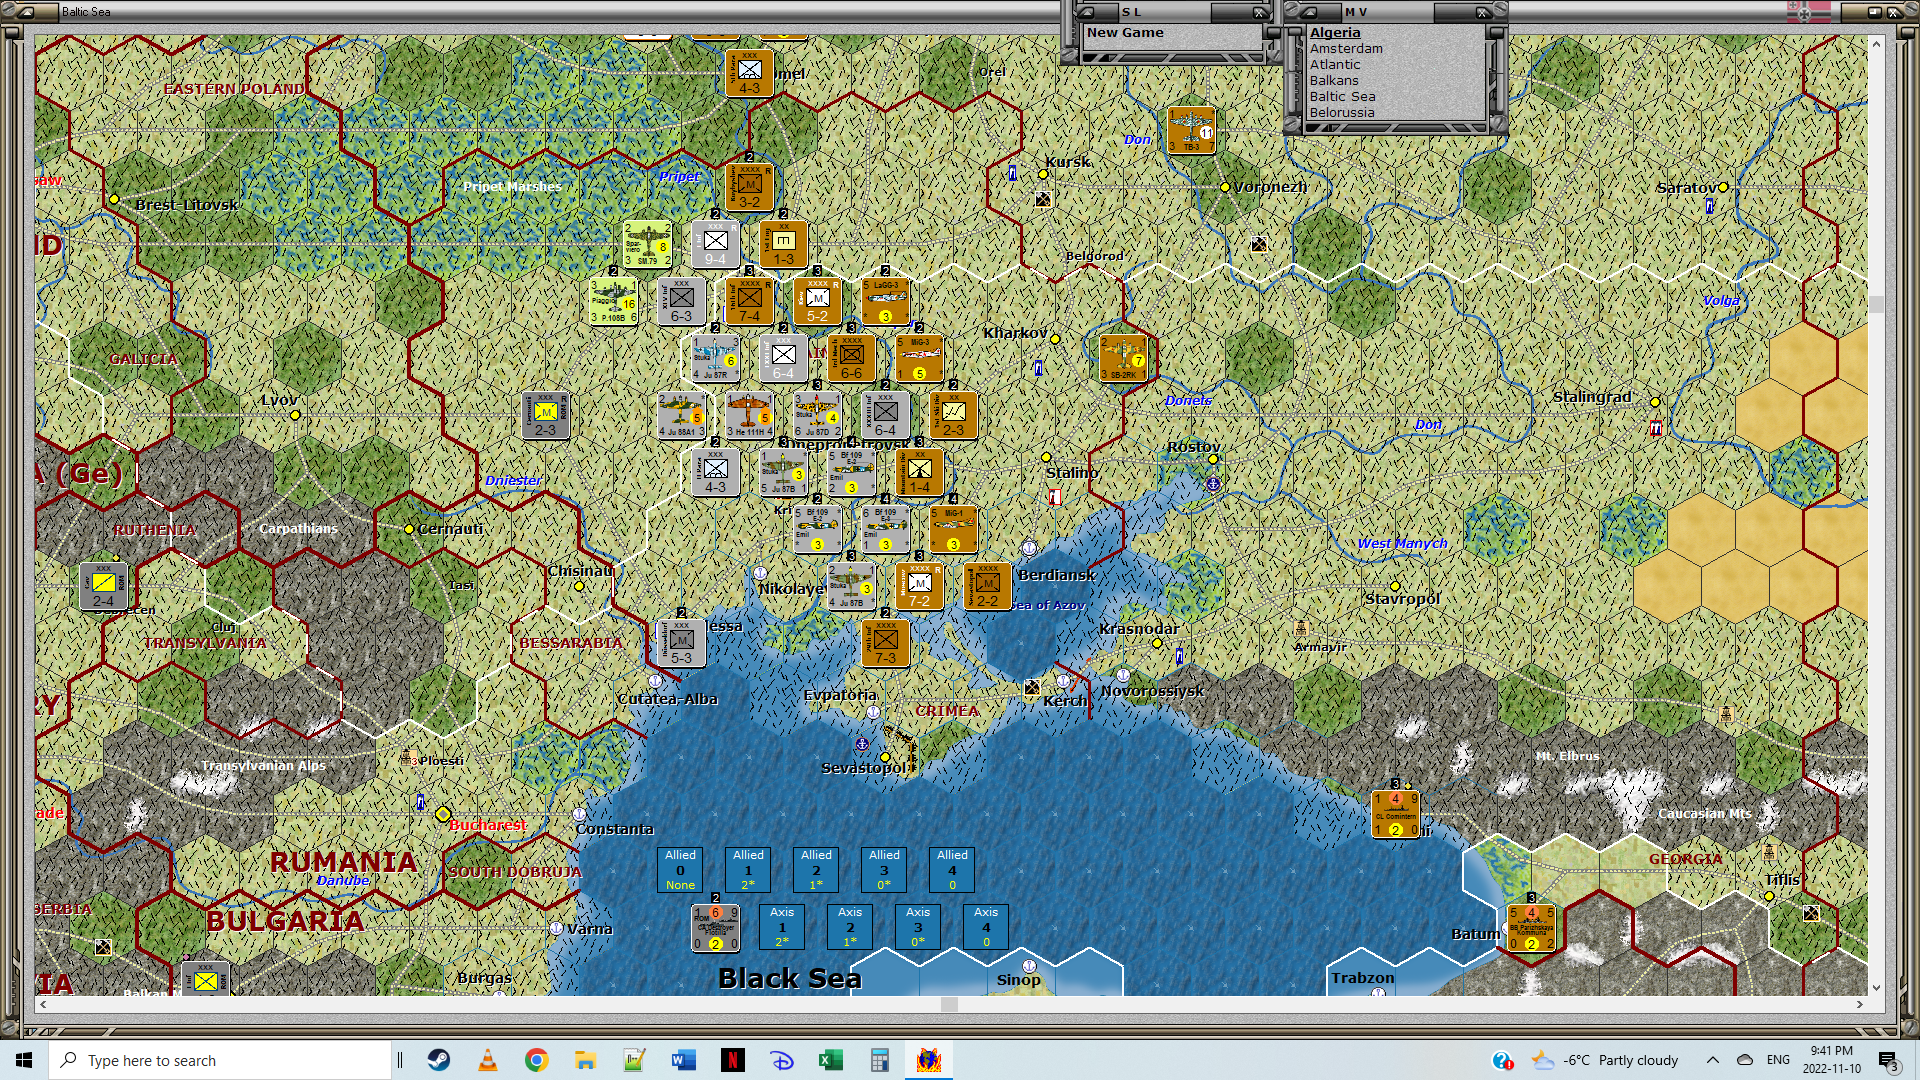
Task: Click the map's vertical scrollbar down arrow
Action: tap(1876, 988)
